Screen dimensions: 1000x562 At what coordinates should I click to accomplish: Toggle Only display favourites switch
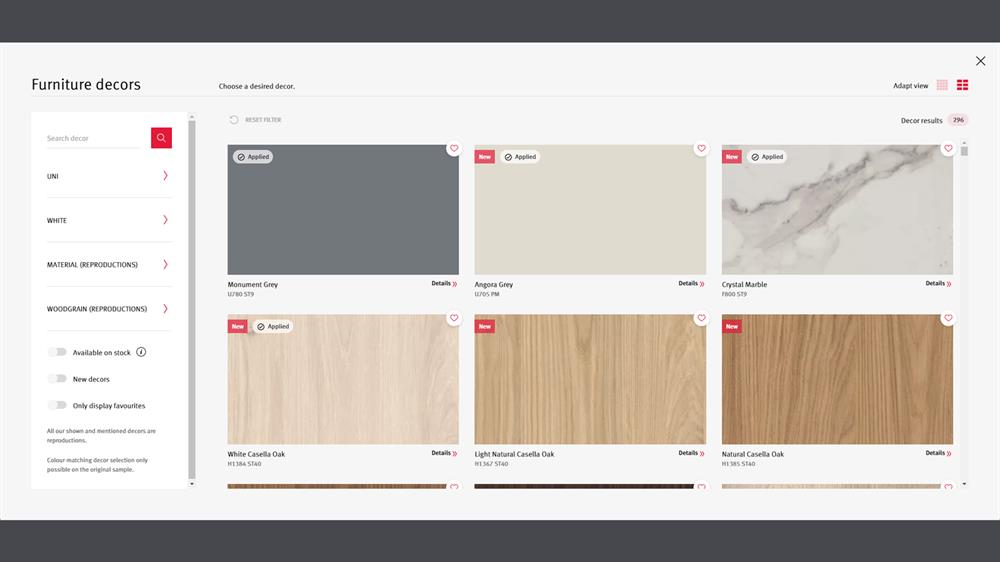pos(57,406)
